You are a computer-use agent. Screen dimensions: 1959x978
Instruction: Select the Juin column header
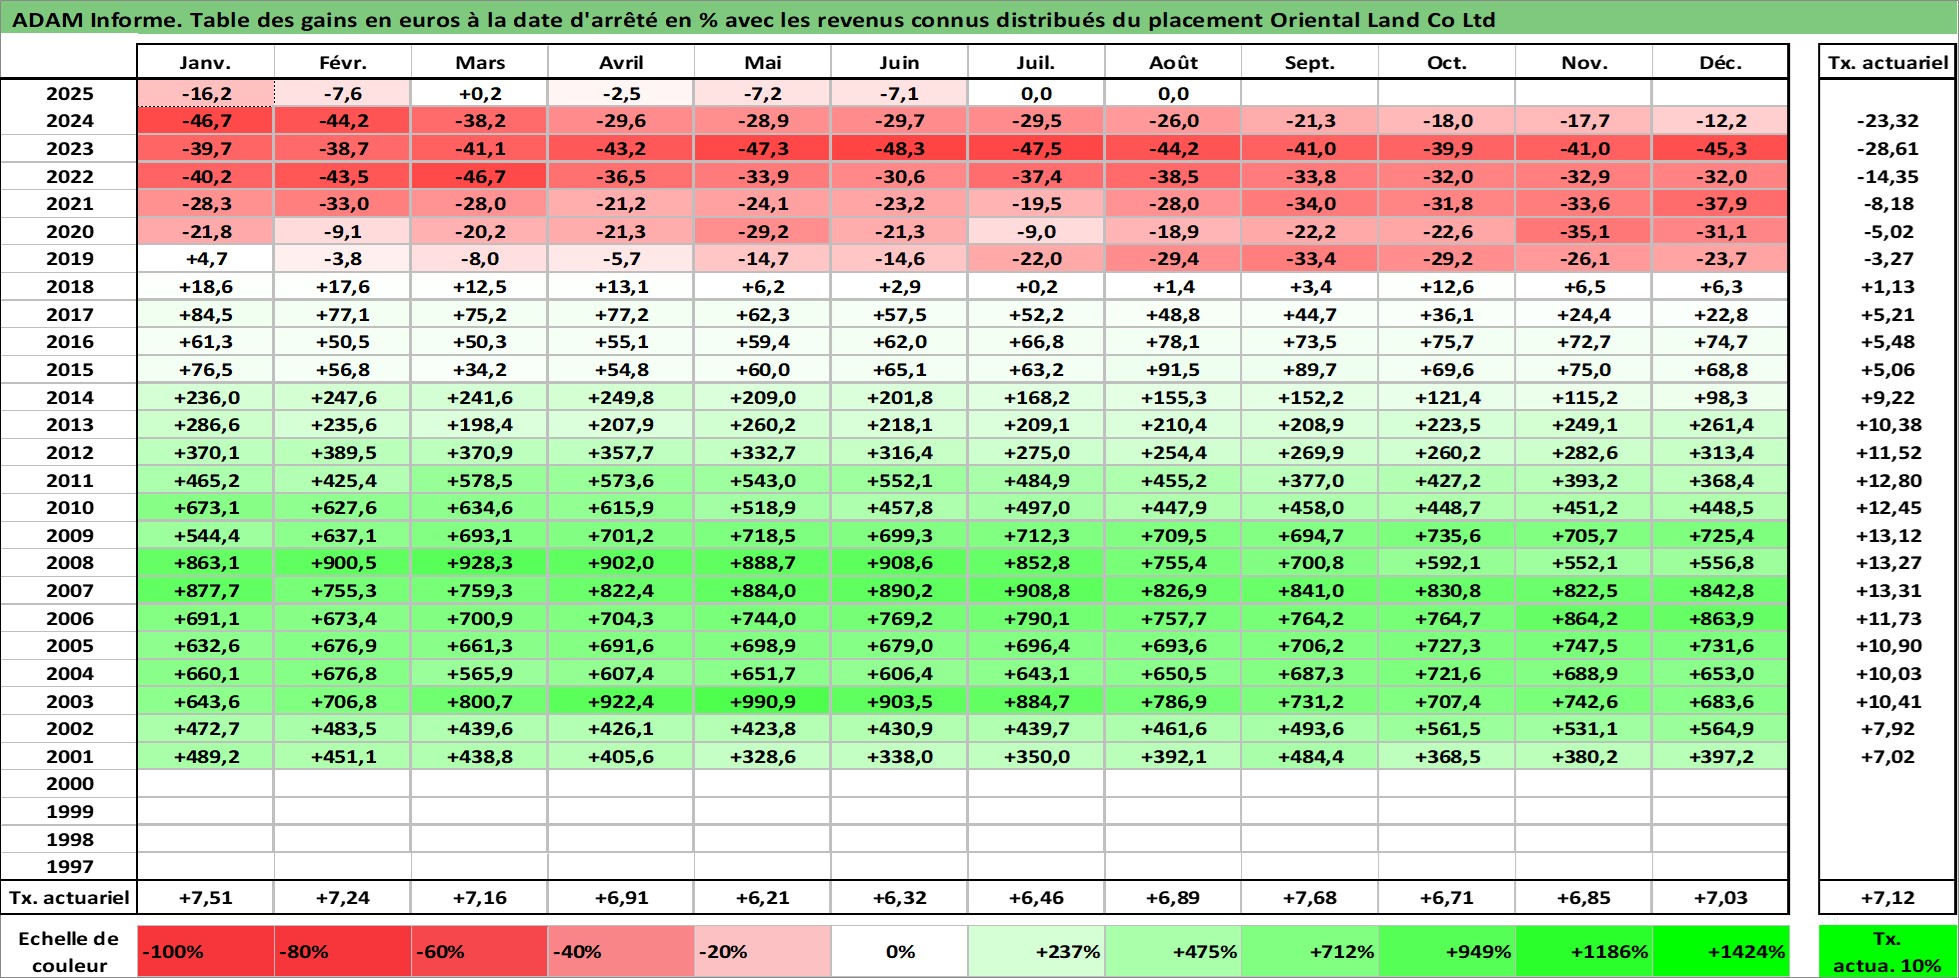tap(899, 62)
